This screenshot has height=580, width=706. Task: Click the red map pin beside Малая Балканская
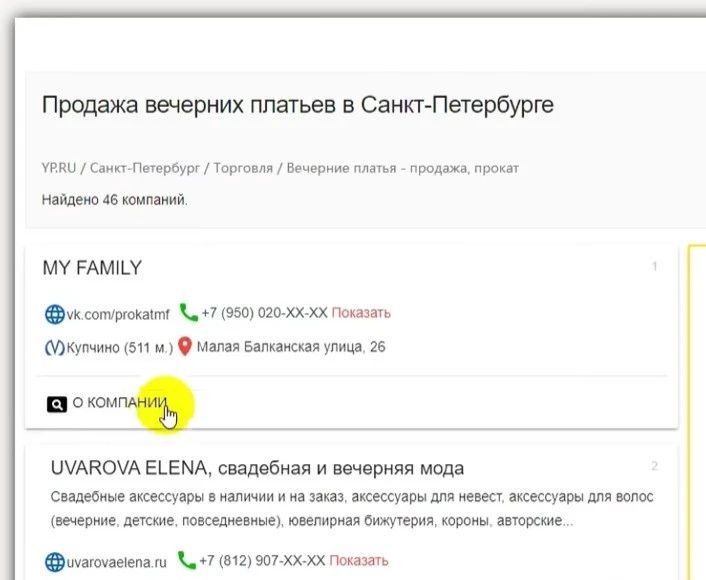coord(185,346)
